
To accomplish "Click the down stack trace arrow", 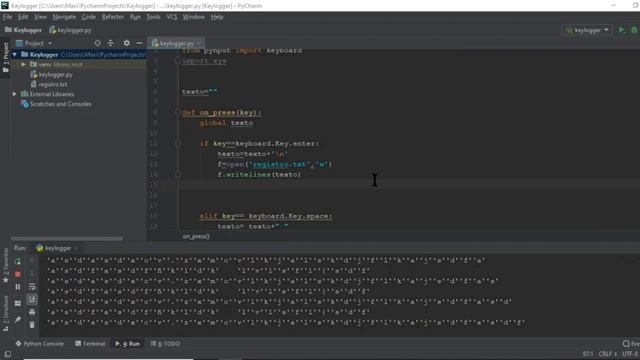I will point(32,274).
